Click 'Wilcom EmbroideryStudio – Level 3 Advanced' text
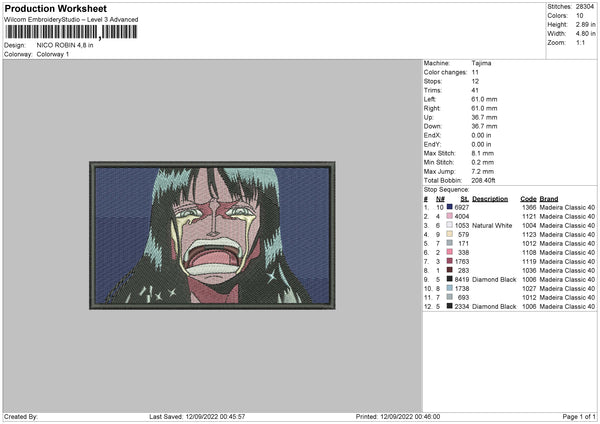This screenshot has width=600, height=424. pos(71,20)
